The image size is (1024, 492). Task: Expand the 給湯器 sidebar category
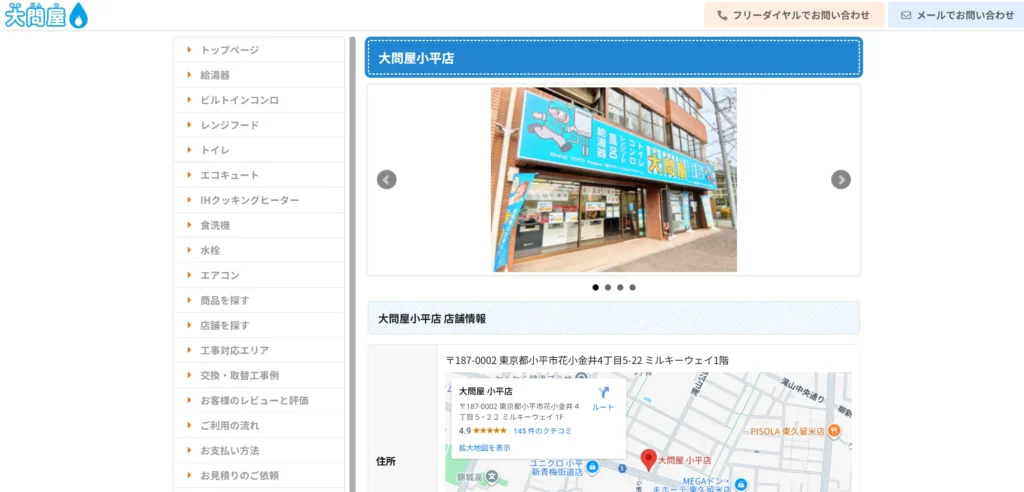pos(215,75)
